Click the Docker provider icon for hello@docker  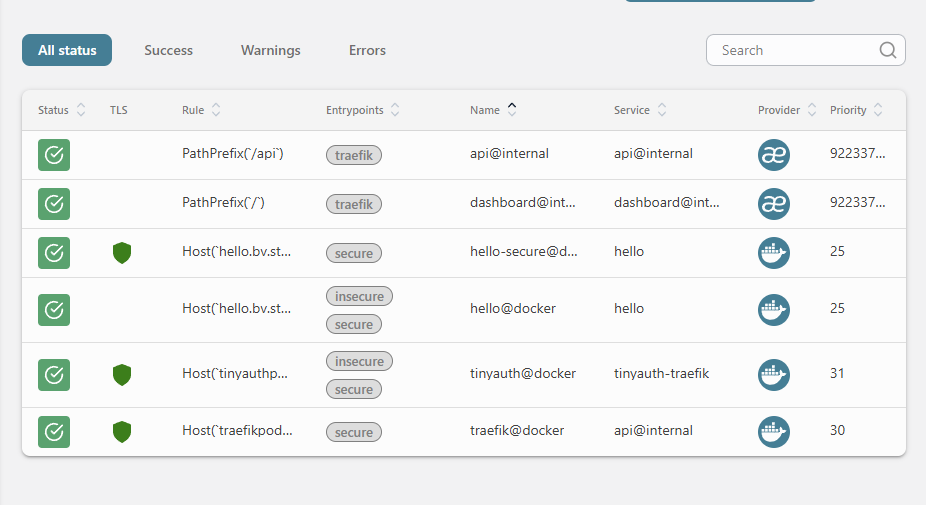[774, 310]
